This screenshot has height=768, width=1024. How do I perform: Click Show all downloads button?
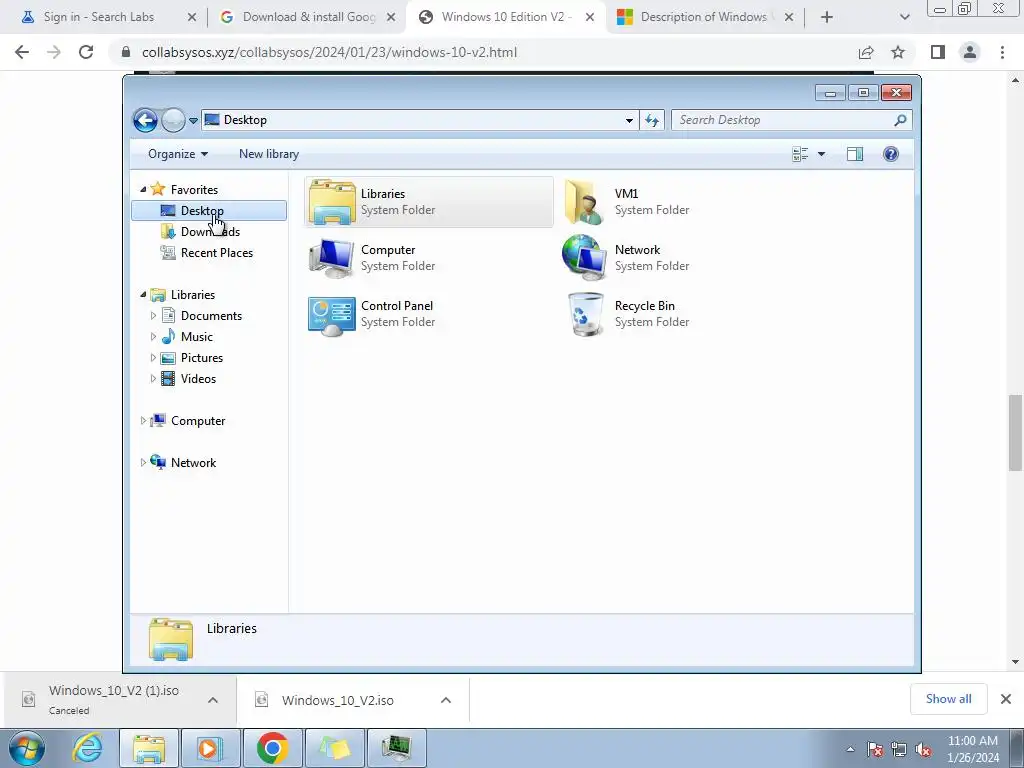point(948,699)
